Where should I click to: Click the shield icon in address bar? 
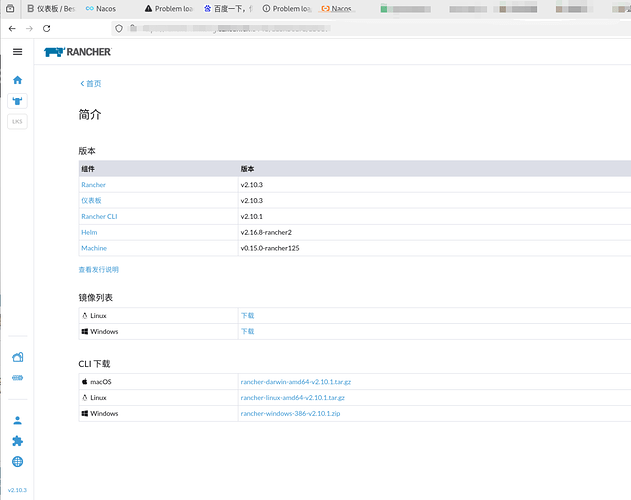click(x=119, y=28)
